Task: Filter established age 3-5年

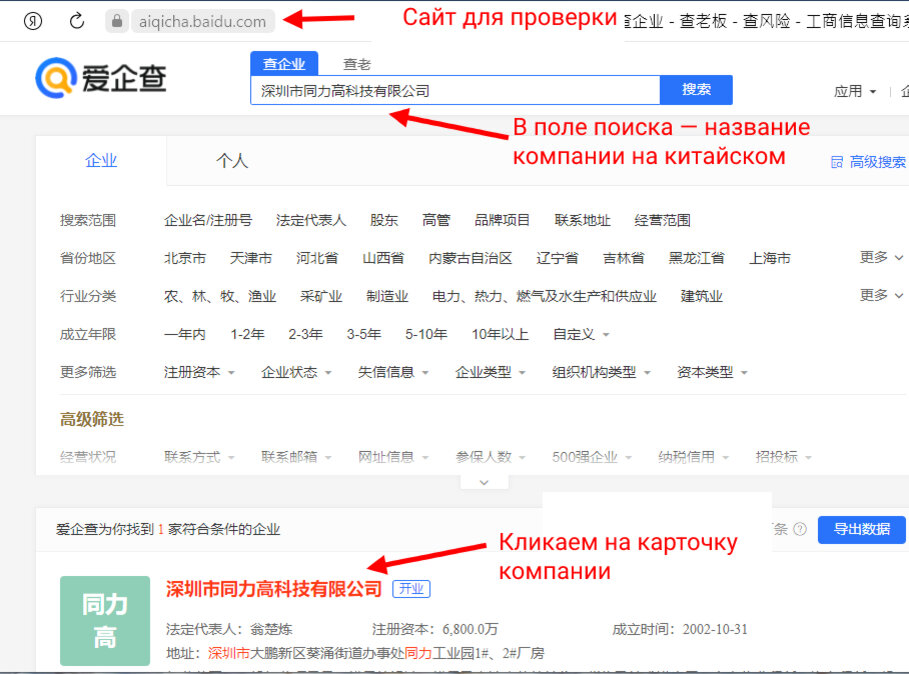Action: [363, 334]
